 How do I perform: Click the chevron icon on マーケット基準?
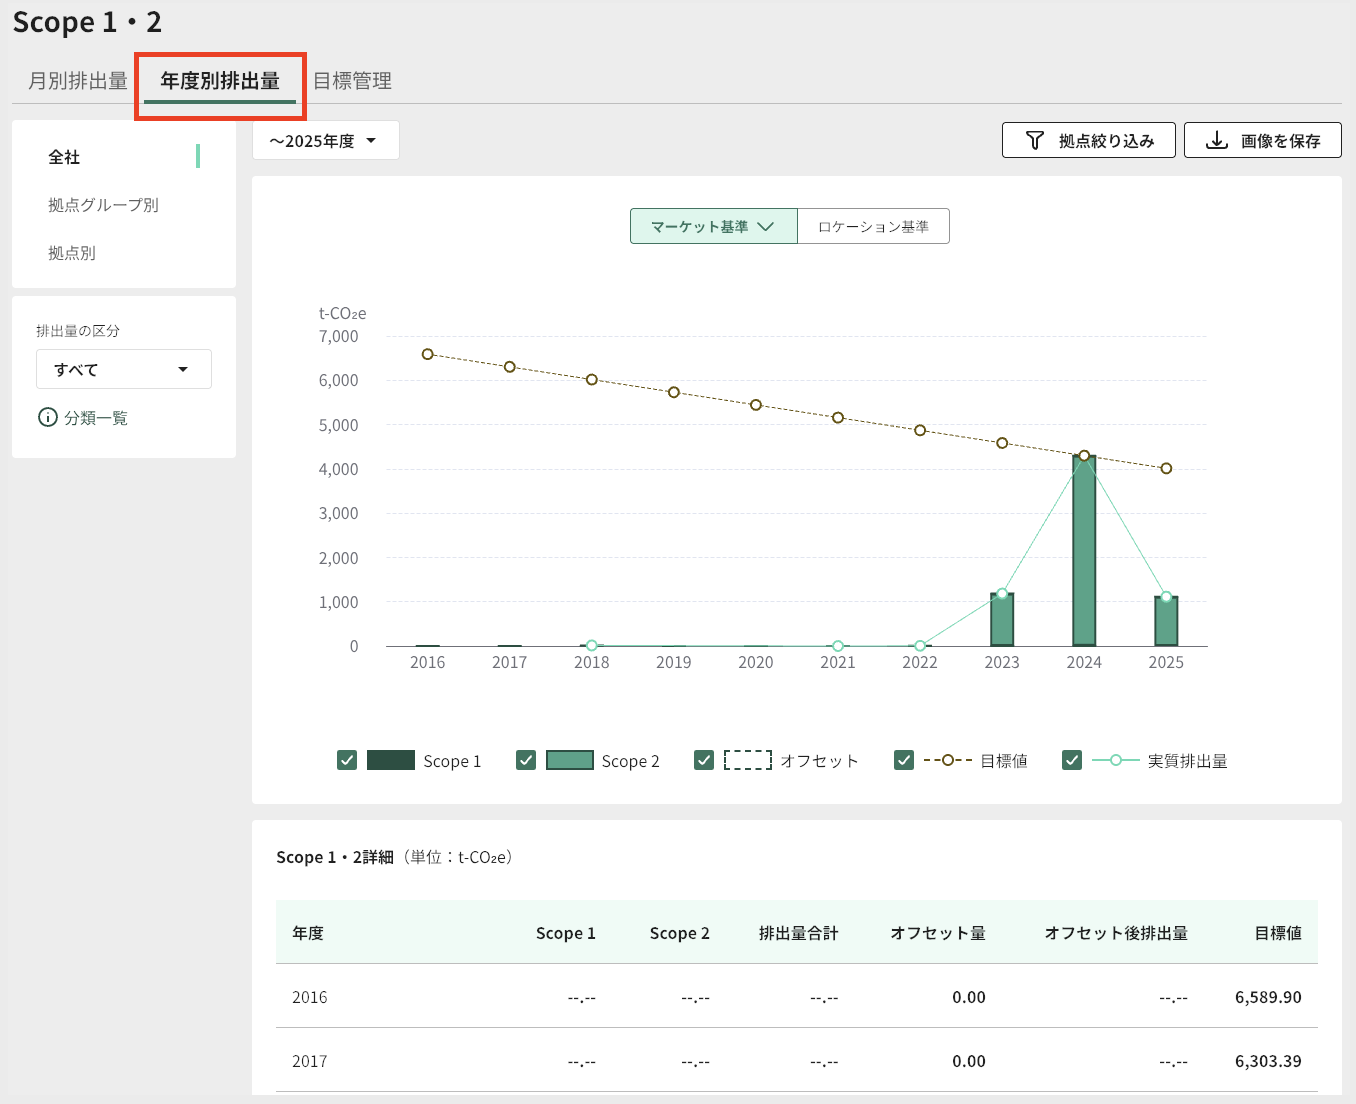(766, 227)
